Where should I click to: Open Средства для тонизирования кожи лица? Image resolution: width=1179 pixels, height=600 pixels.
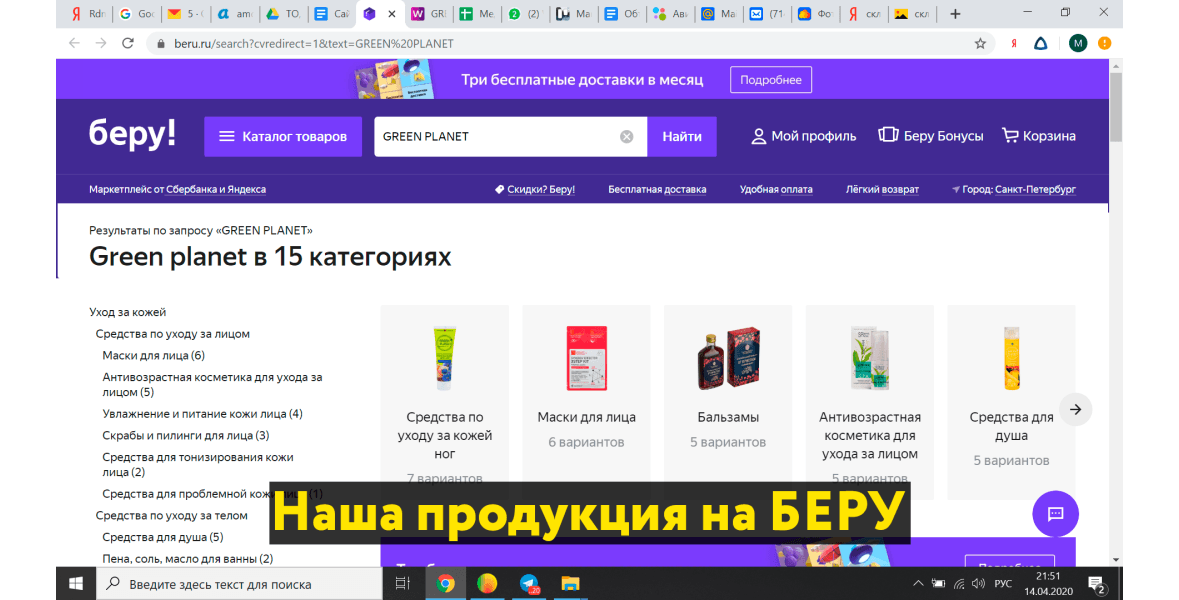click(198, 465)
